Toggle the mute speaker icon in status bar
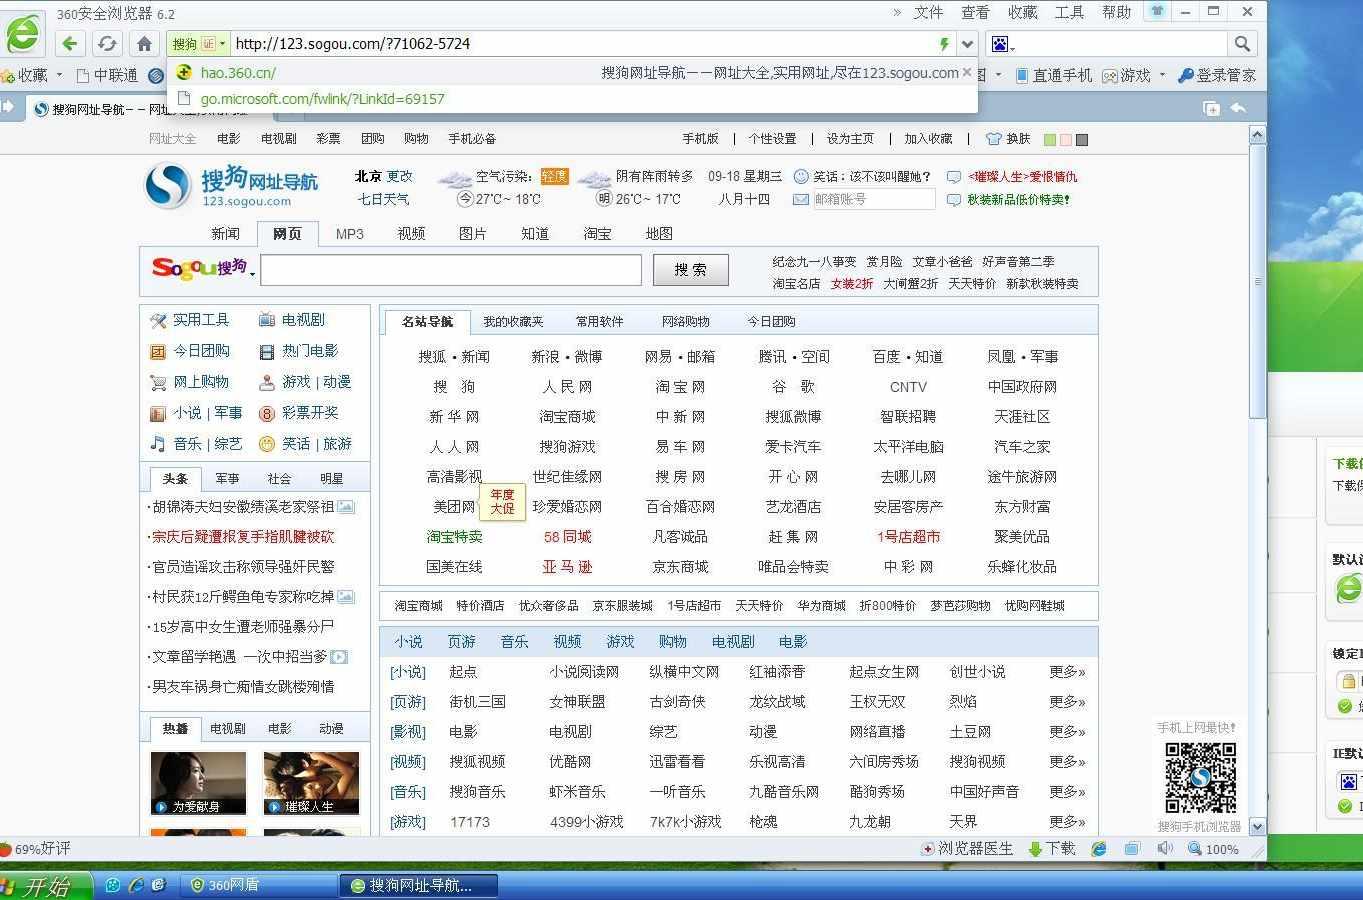 click(1164, 849)
